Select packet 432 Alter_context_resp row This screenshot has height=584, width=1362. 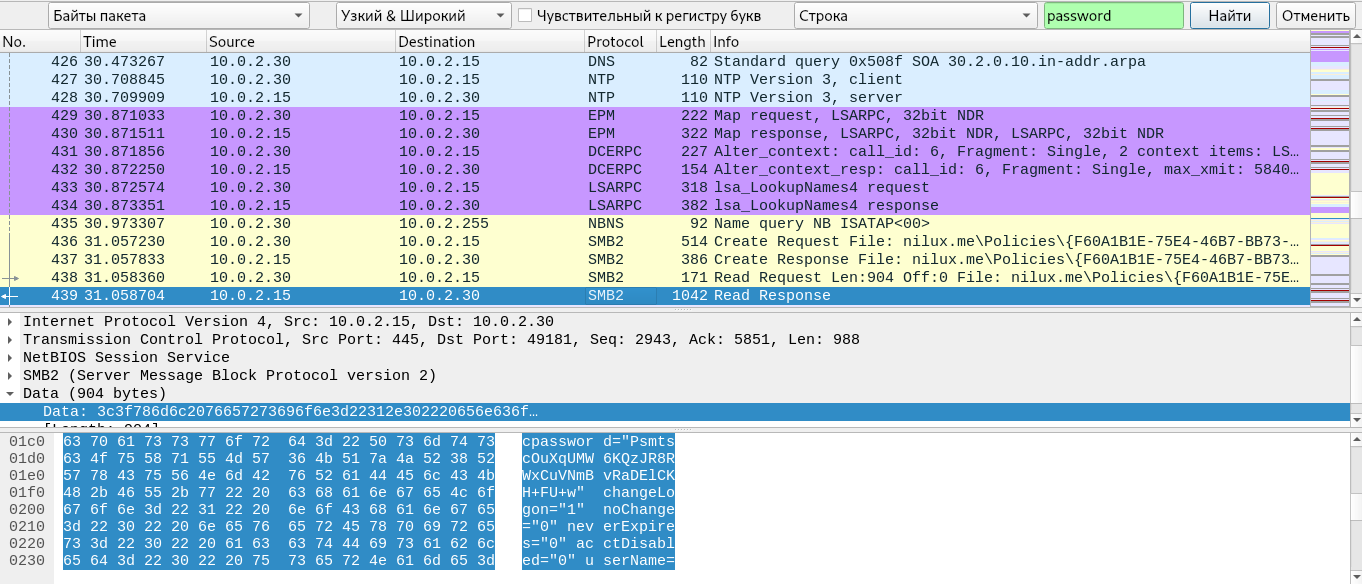(655, 170)
